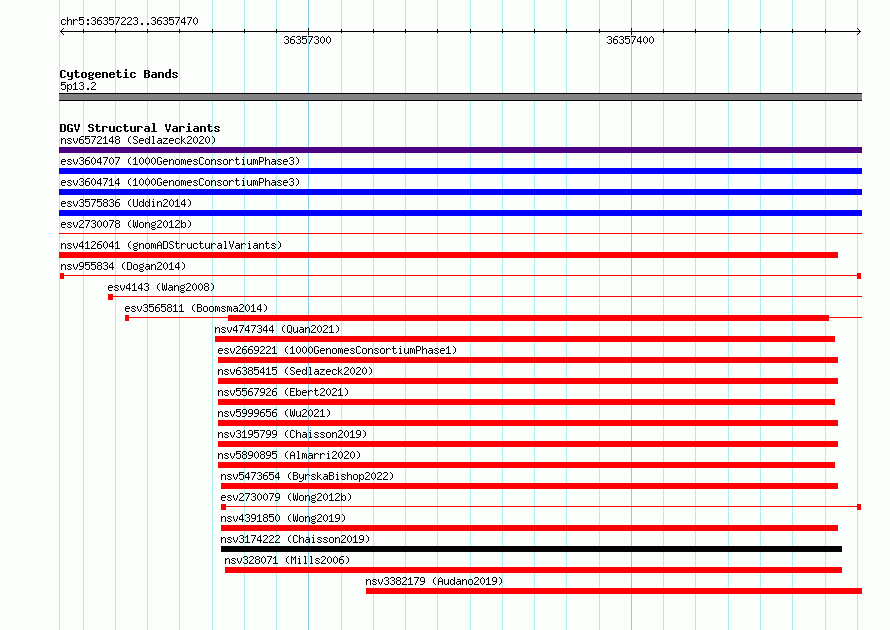Screen dimensions: 890x630
Task: Open esv4143 (Wang2008) variant label
Action: [161, 287]
